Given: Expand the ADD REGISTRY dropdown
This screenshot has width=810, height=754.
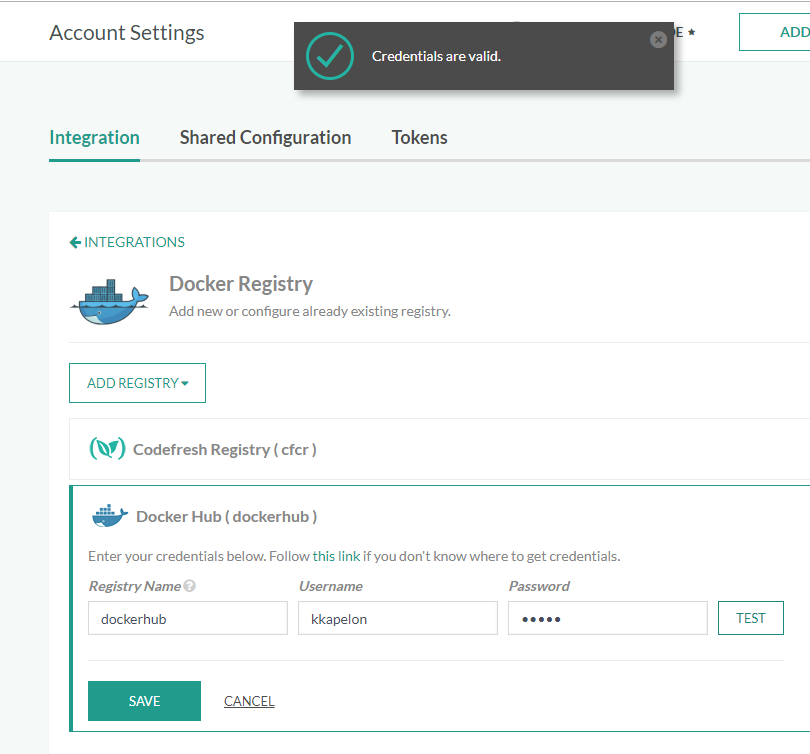Looking at the screenshot, I should 137,383.
